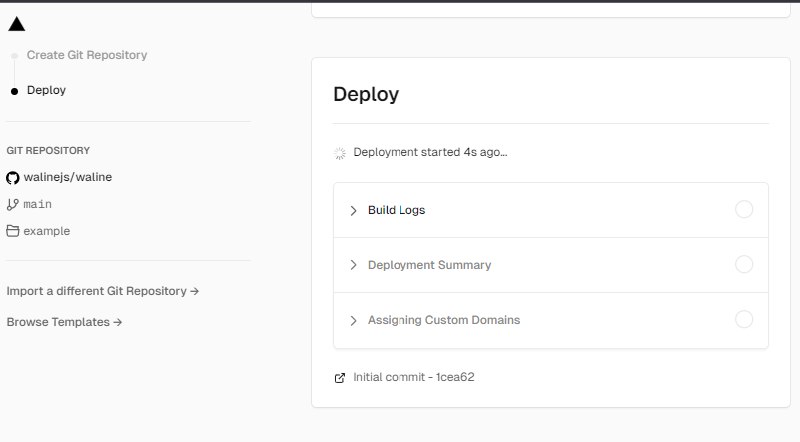The height and width of the screenshot is (442, 800).
Task: Click the Deploy step bullet dot
Action: pyautogui.click(x=14, y=91)
